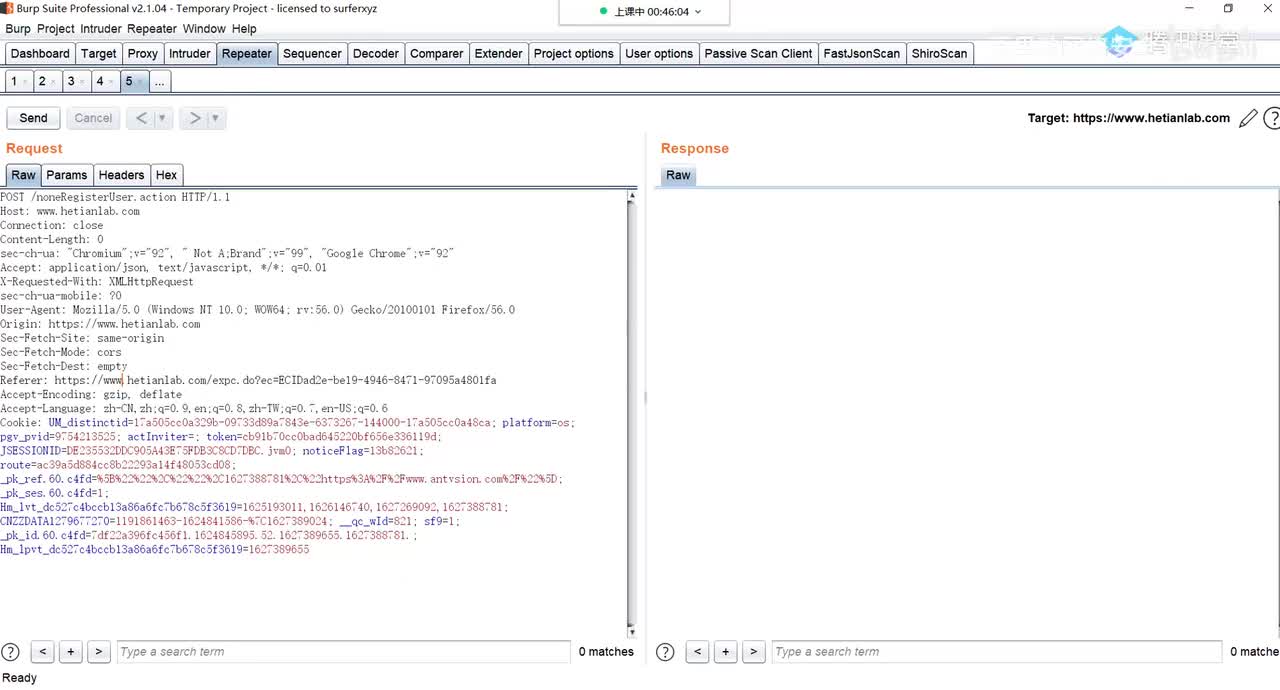Click the Referer header line
Screen dimensions: 1280x690
[248, 380]
